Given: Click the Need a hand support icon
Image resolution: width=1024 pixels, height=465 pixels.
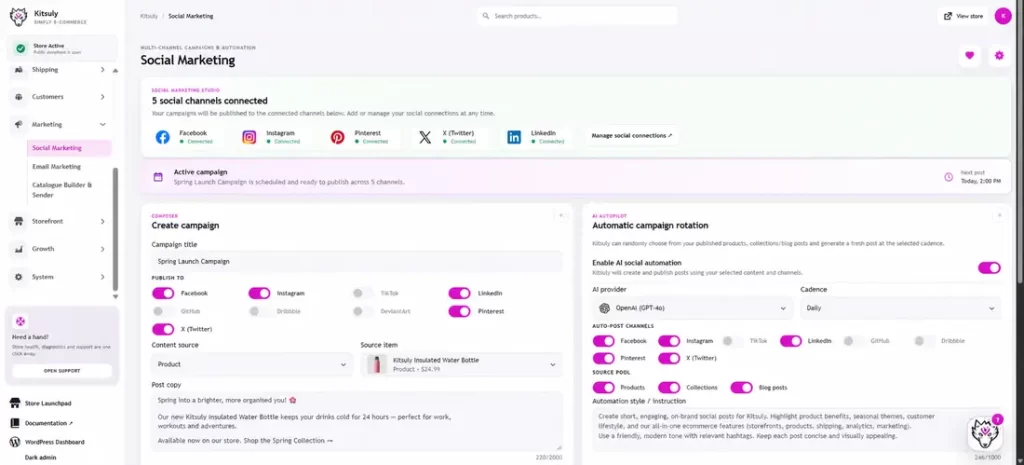Looking at the screenshot, I should pyautogui.click(x=20, y=321).
